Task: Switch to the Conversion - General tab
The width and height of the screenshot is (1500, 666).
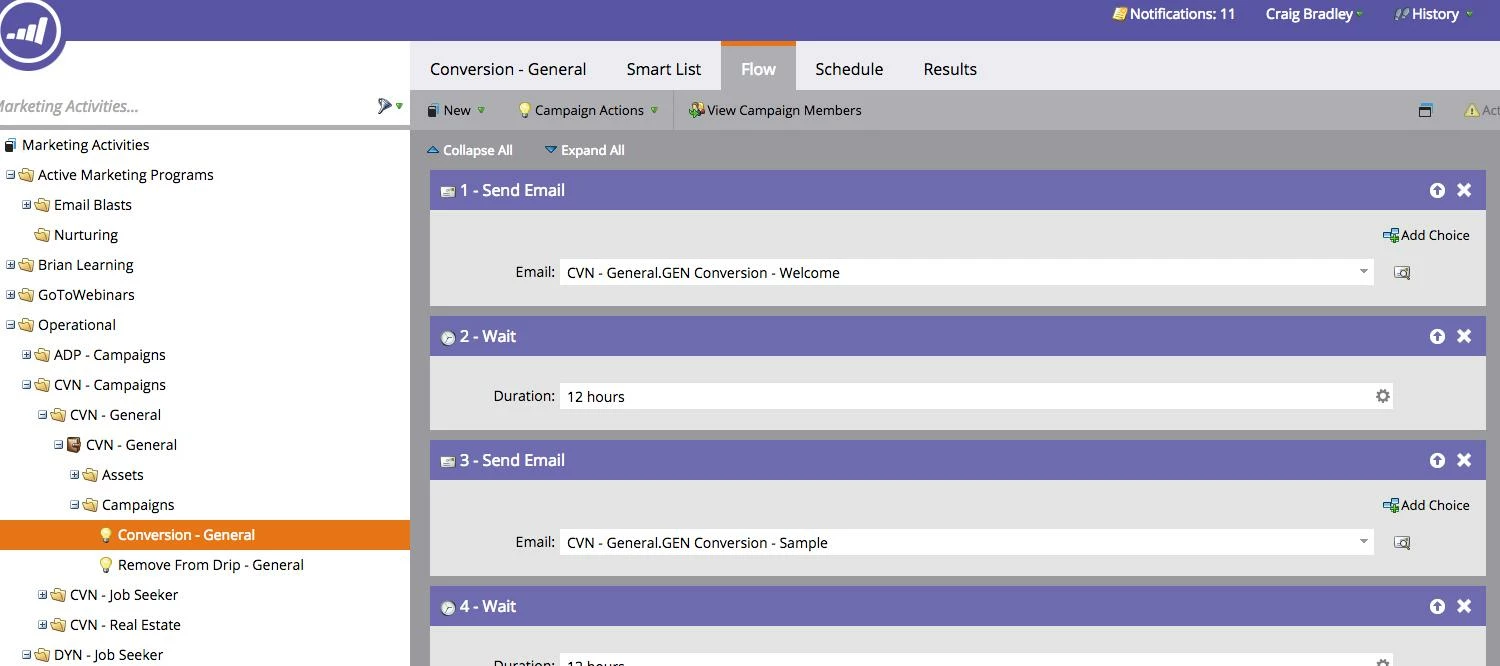Action: pos(508,69)
